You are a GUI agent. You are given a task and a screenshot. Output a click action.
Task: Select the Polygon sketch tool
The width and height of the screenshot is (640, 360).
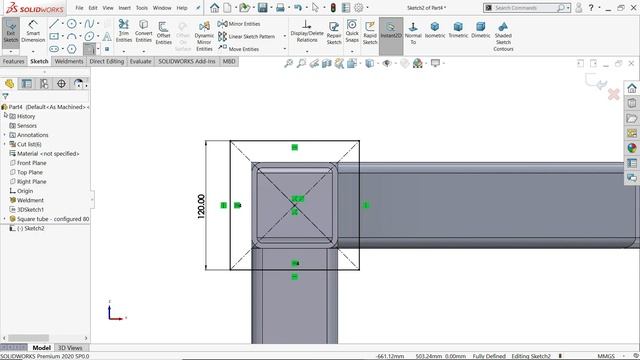click(71, 49)
